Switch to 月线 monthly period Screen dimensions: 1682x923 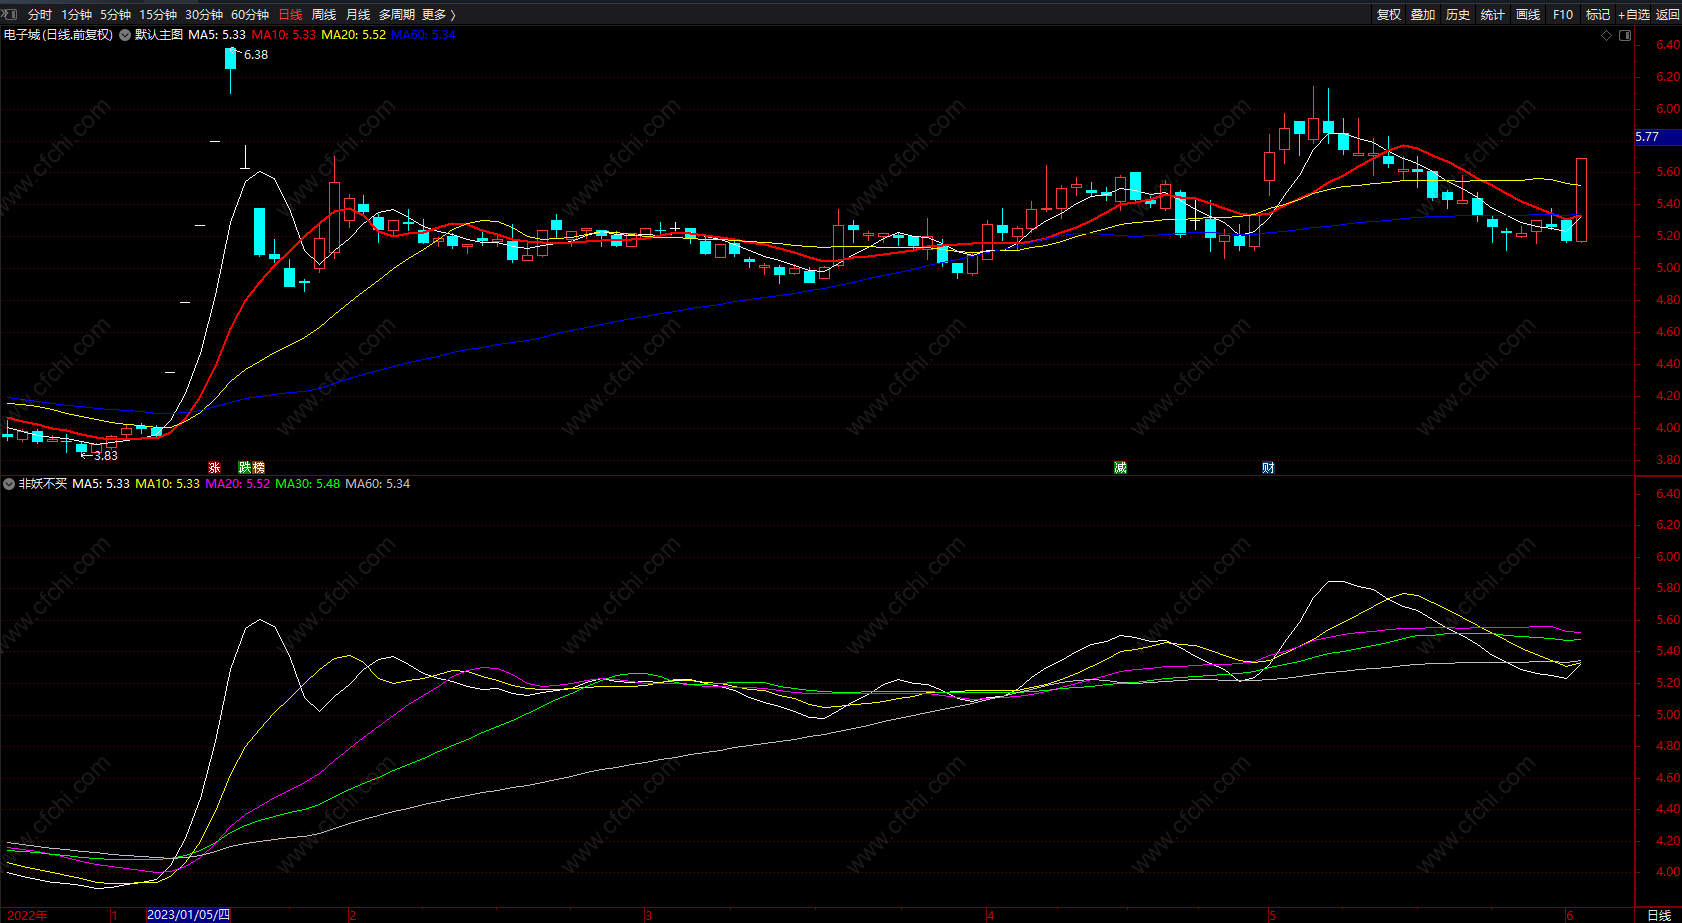(x=358, y=15)
